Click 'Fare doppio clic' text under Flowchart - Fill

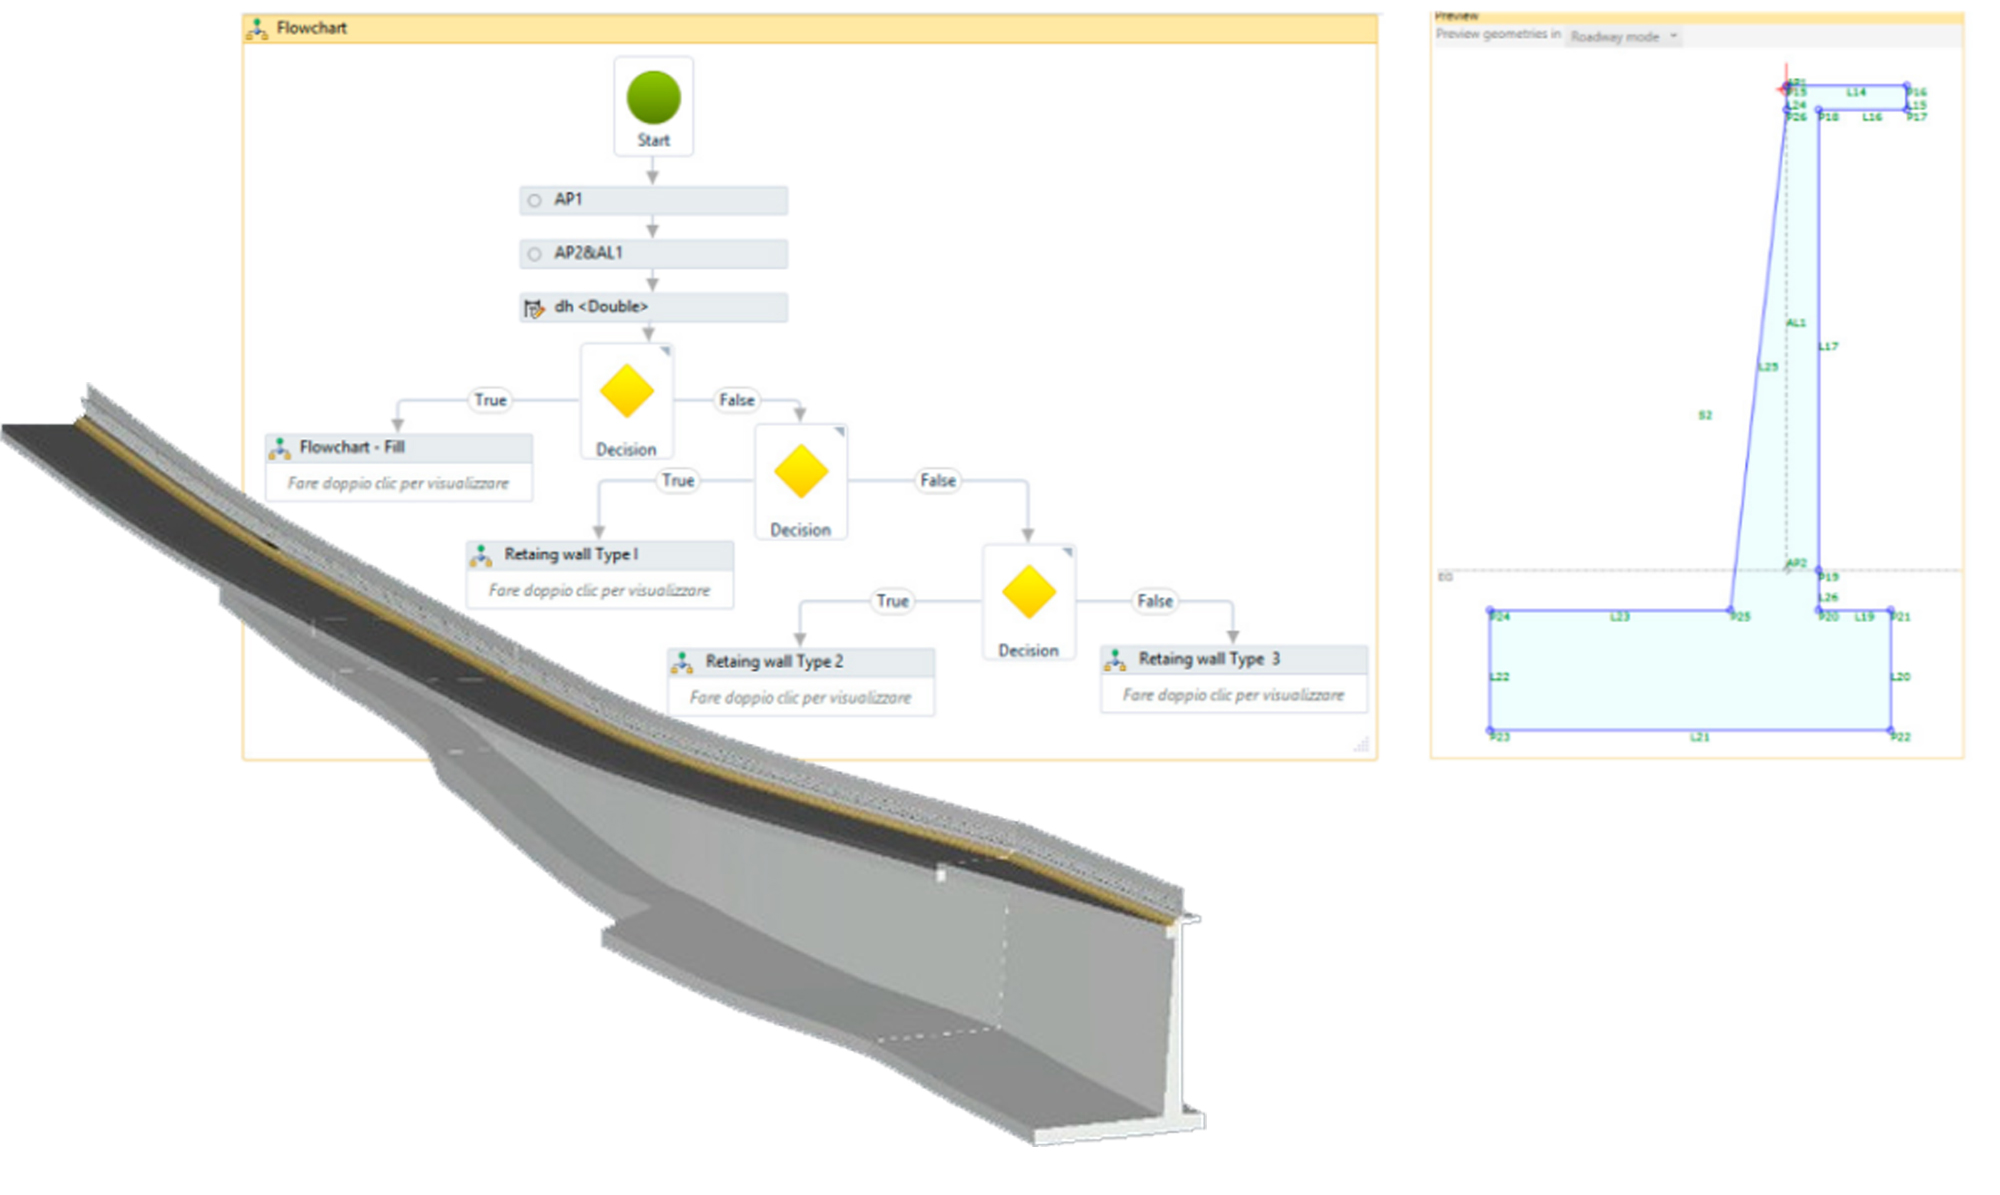click(x=398, y=483)
